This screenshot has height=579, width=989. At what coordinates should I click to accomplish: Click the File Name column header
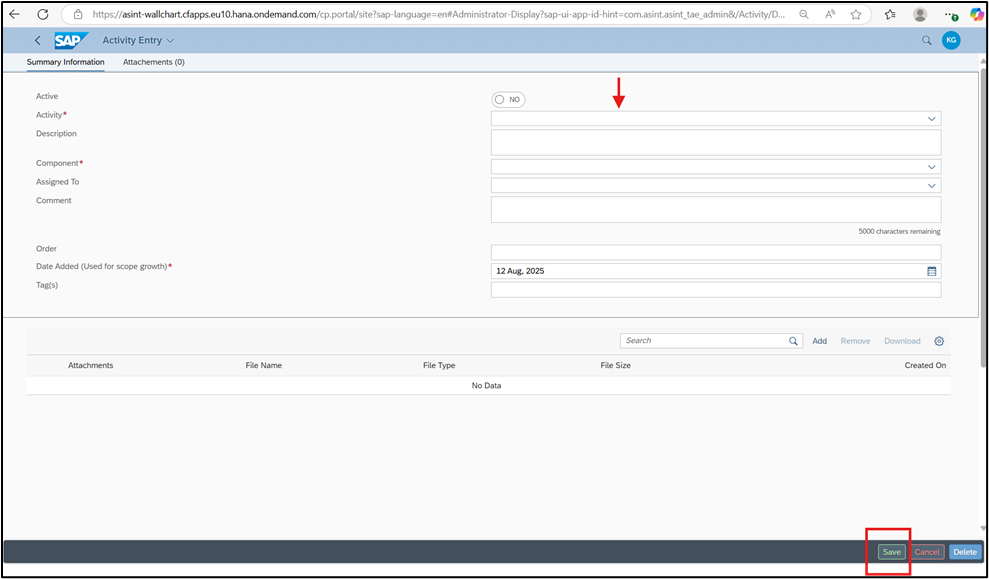click(264, 366)
